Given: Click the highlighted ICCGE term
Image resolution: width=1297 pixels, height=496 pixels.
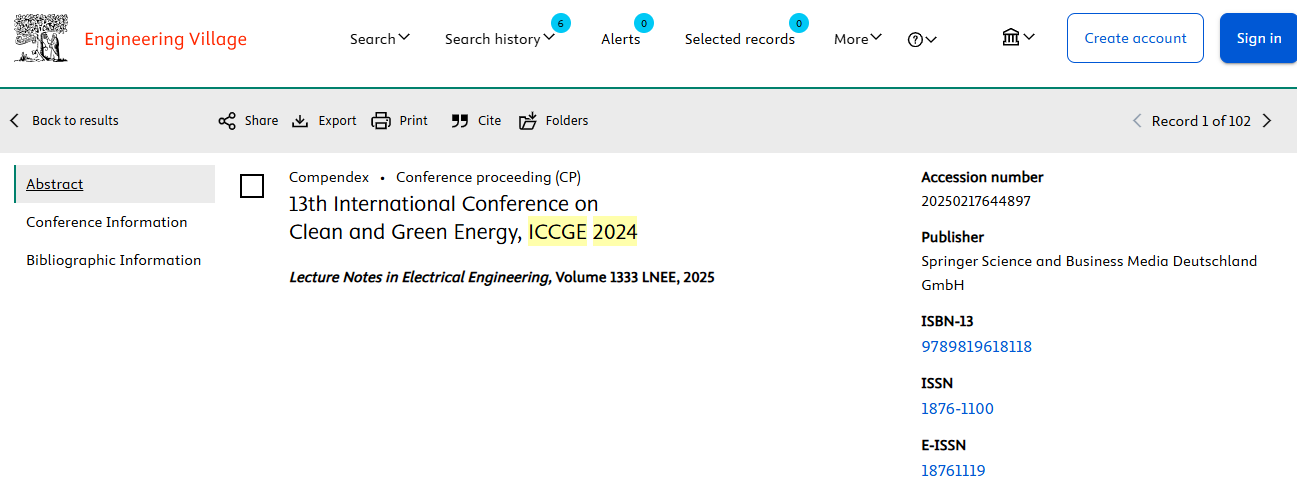Looking at the screenshot, I should 558,232.
